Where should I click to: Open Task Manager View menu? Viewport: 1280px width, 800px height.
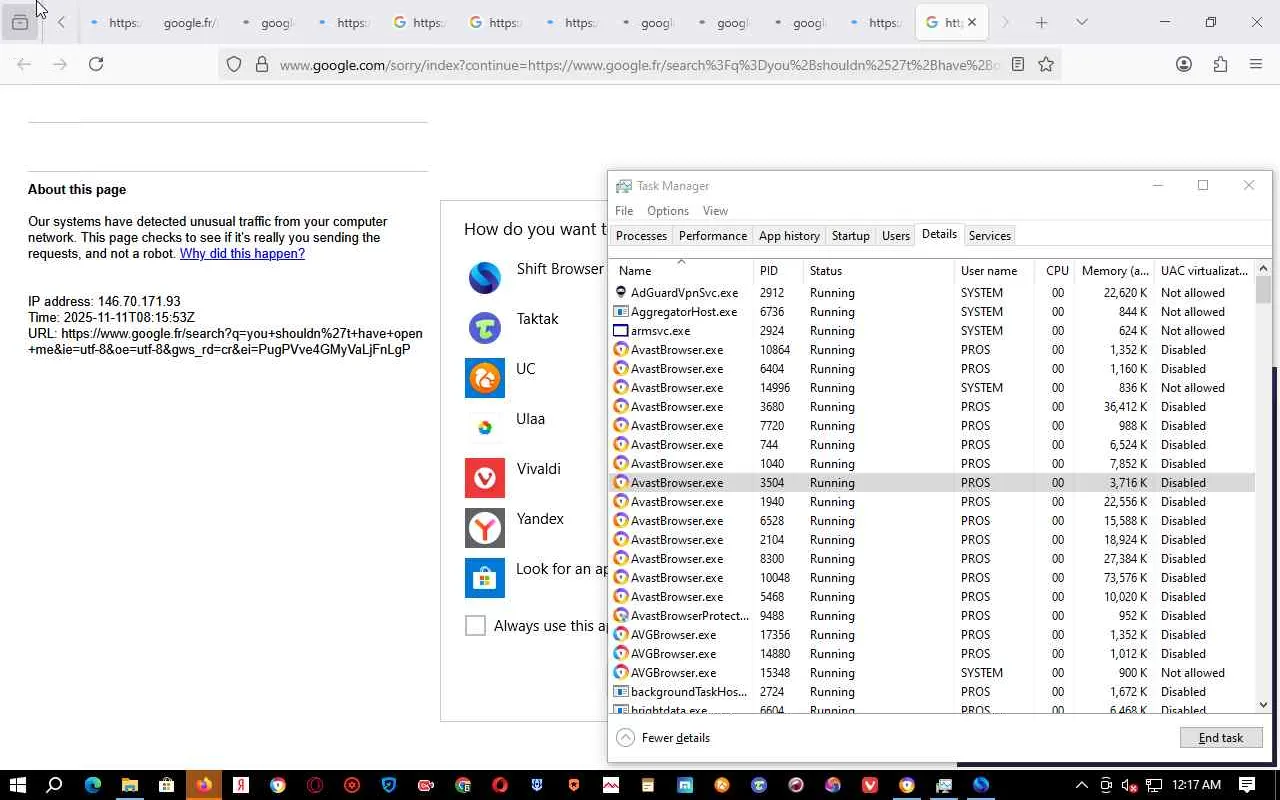pos(715,211)
